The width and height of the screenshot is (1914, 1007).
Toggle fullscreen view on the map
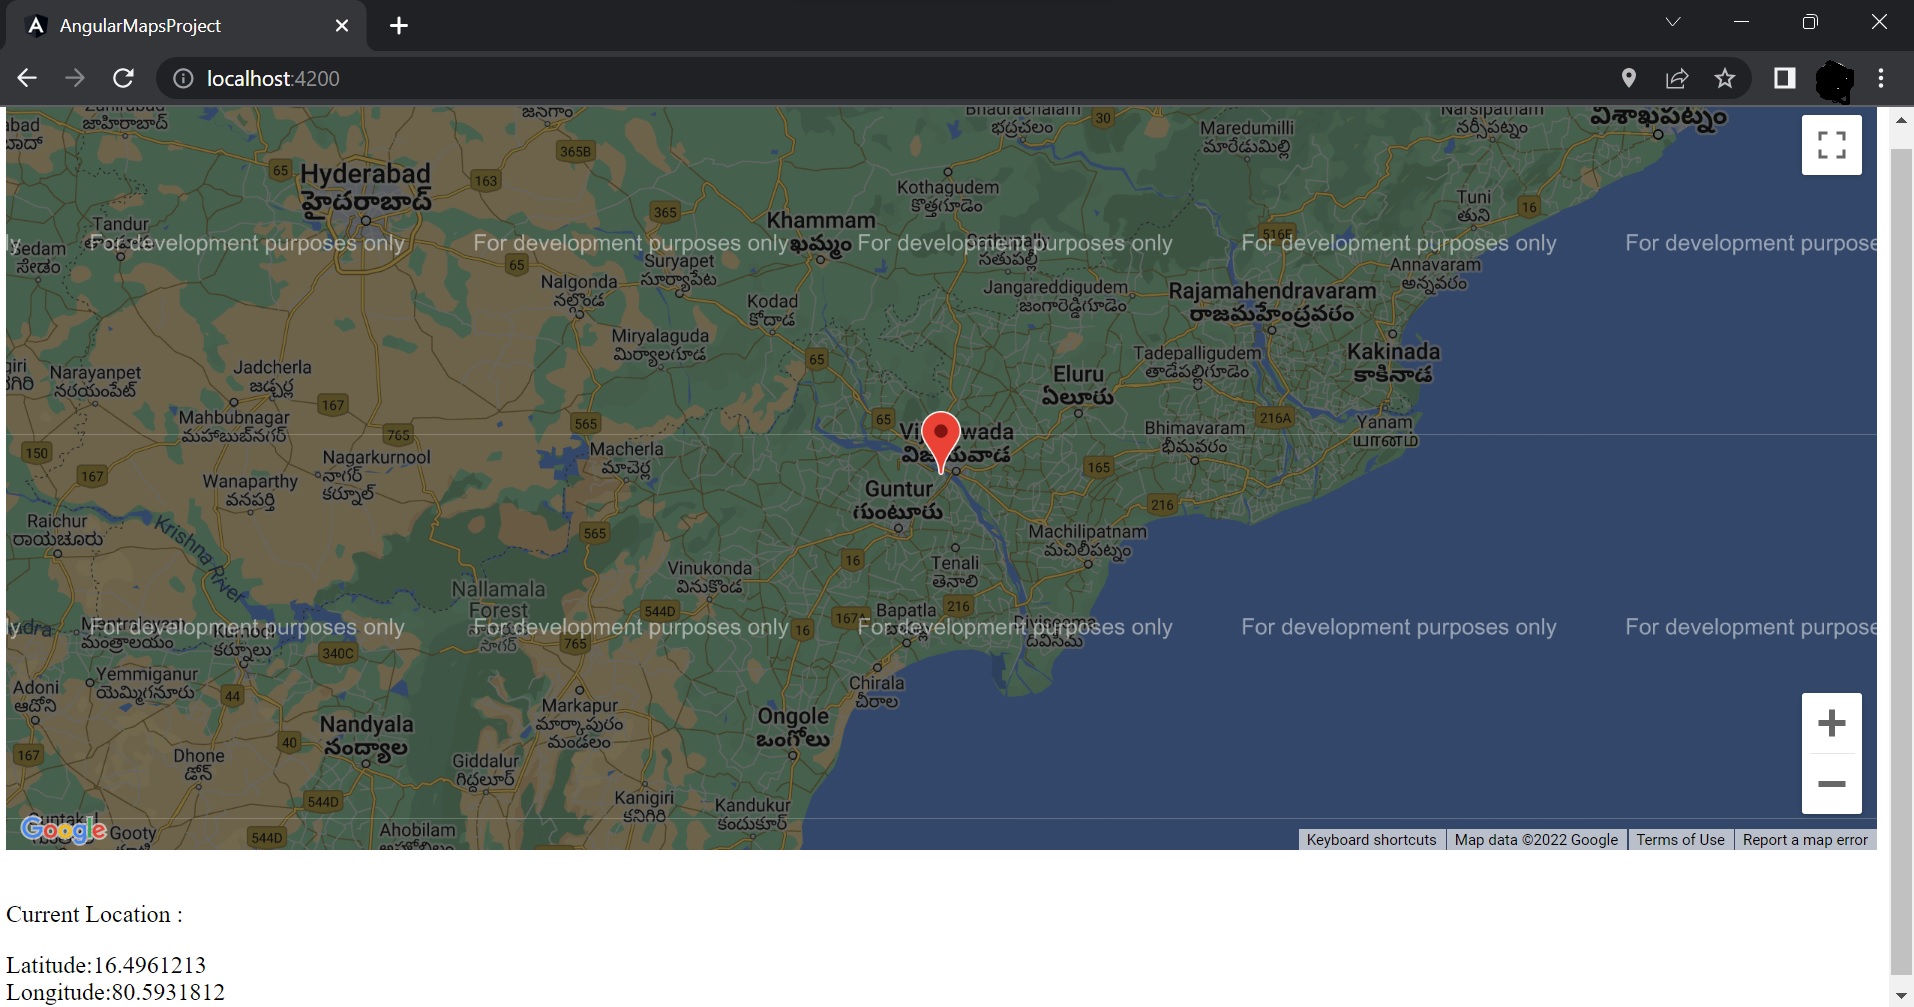point(1831,145)
